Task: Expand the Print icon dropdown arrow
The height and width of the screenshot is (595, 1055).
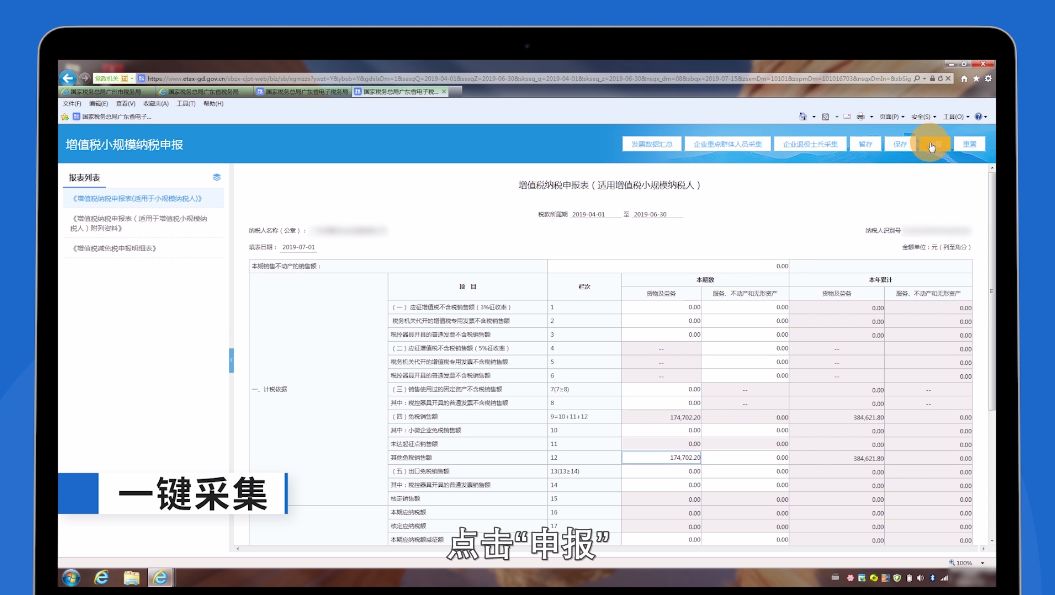Action: [x=871, y=116]
